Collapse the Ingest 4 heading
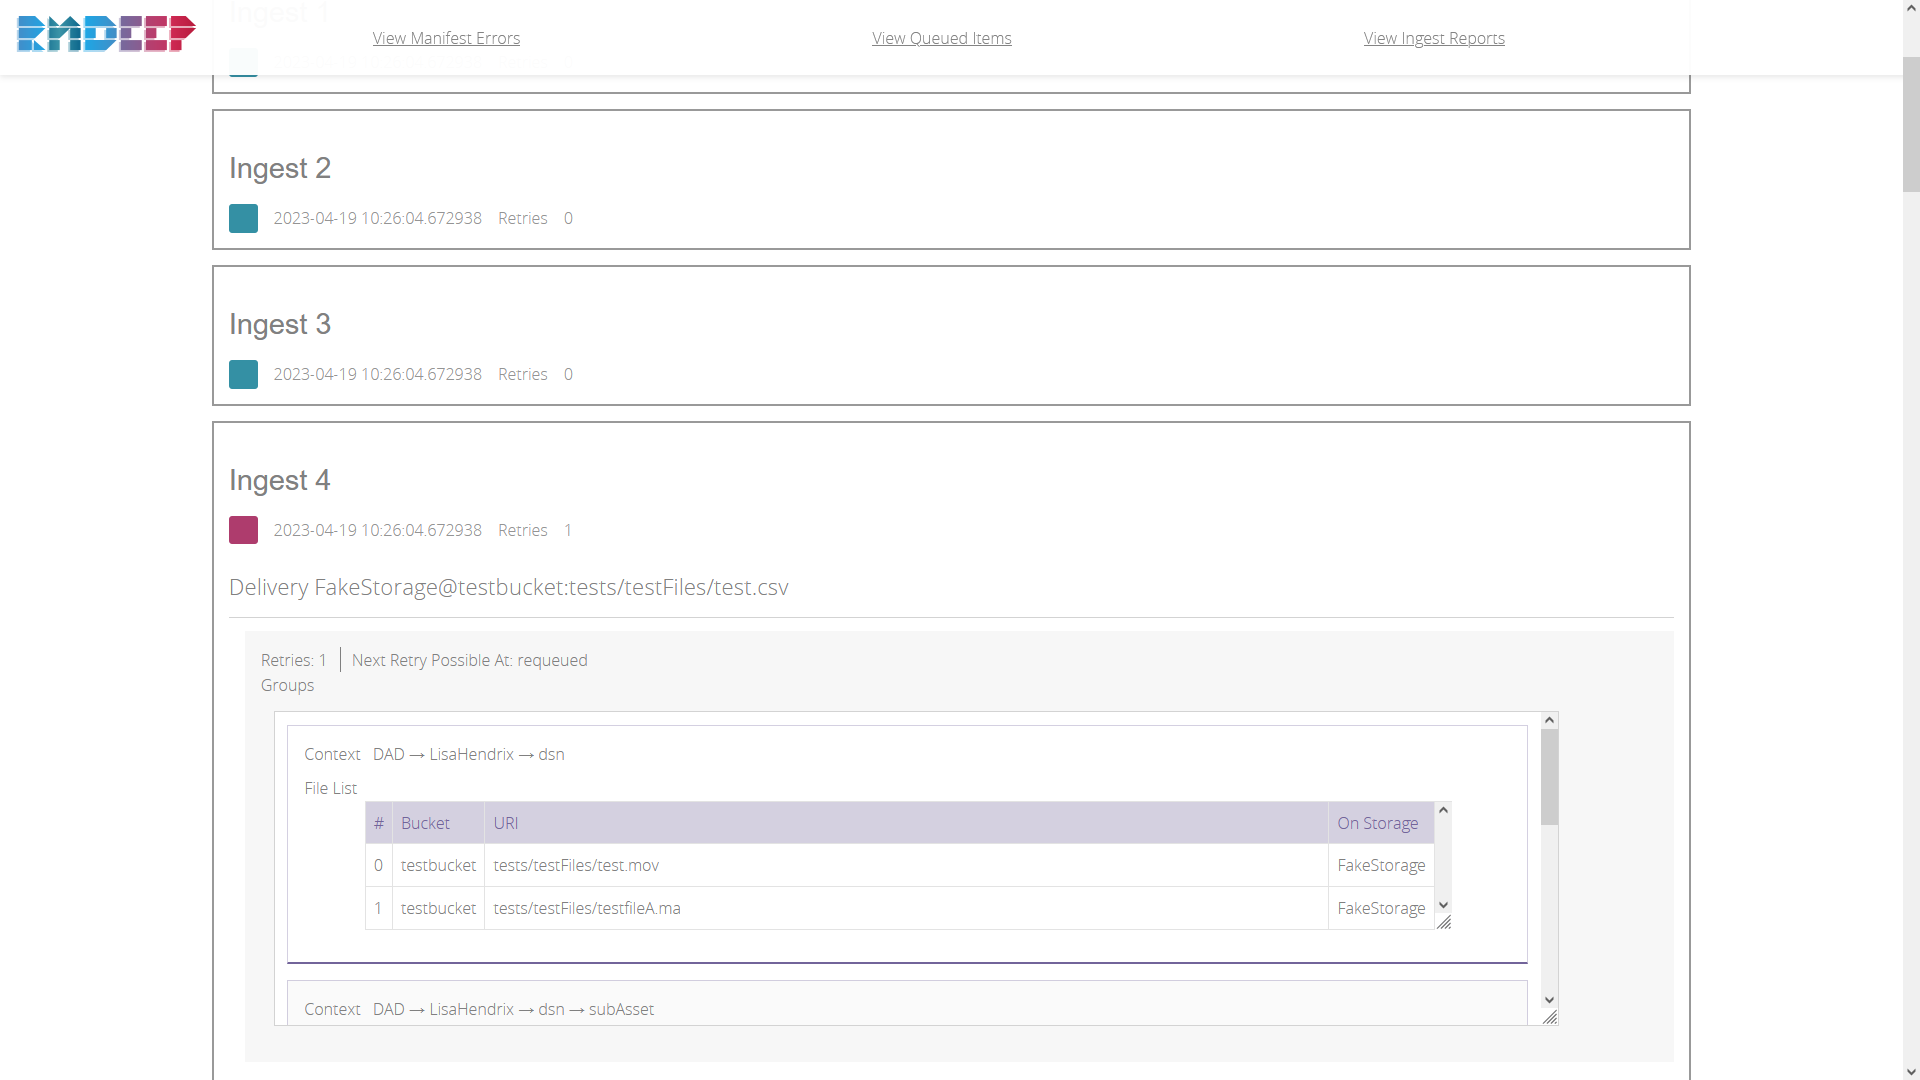 point(280,480)
